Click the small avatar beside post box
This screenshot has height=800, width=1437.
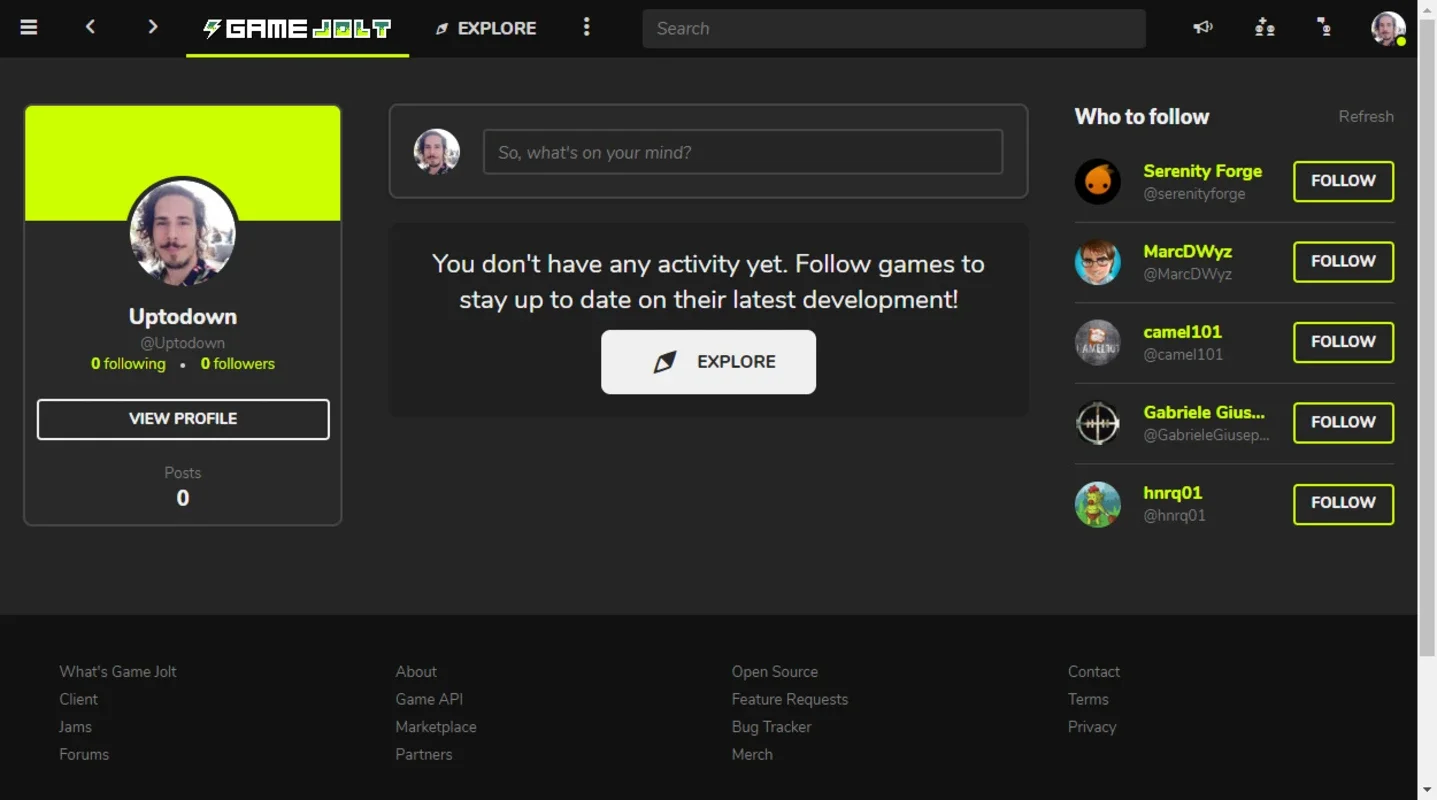[437, 152]
